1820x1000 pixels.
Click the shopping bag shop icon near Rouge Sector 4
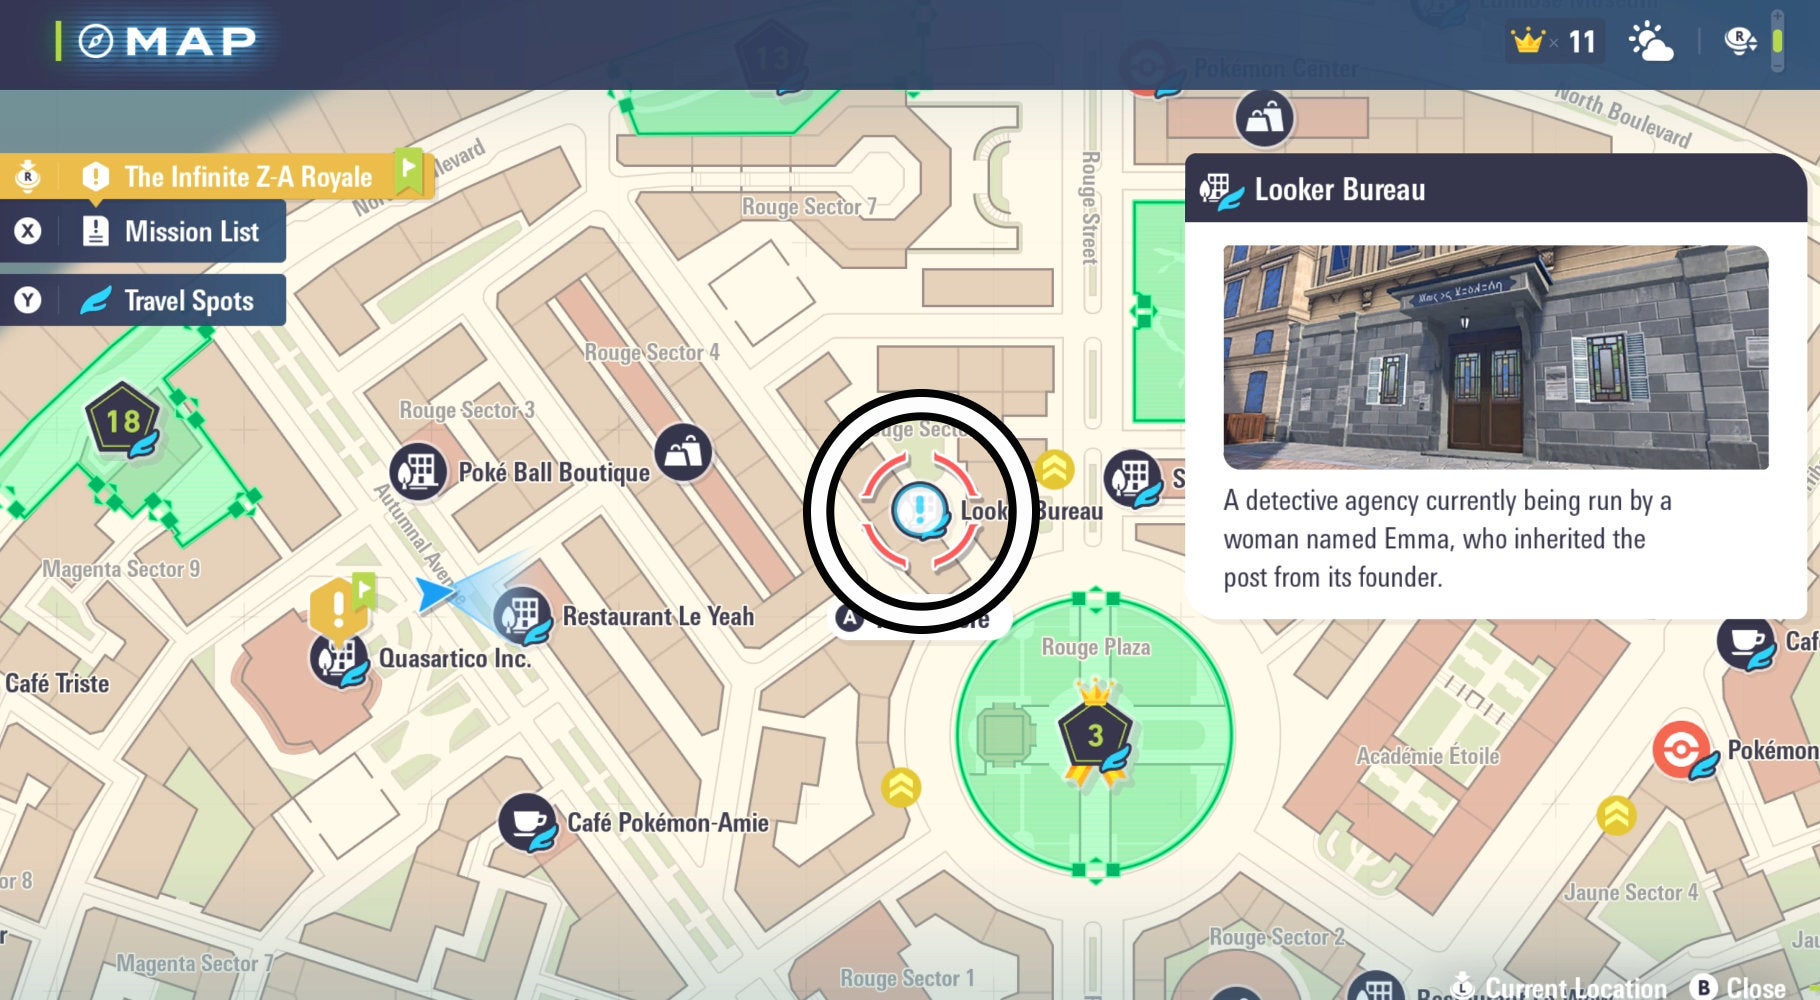683,453
